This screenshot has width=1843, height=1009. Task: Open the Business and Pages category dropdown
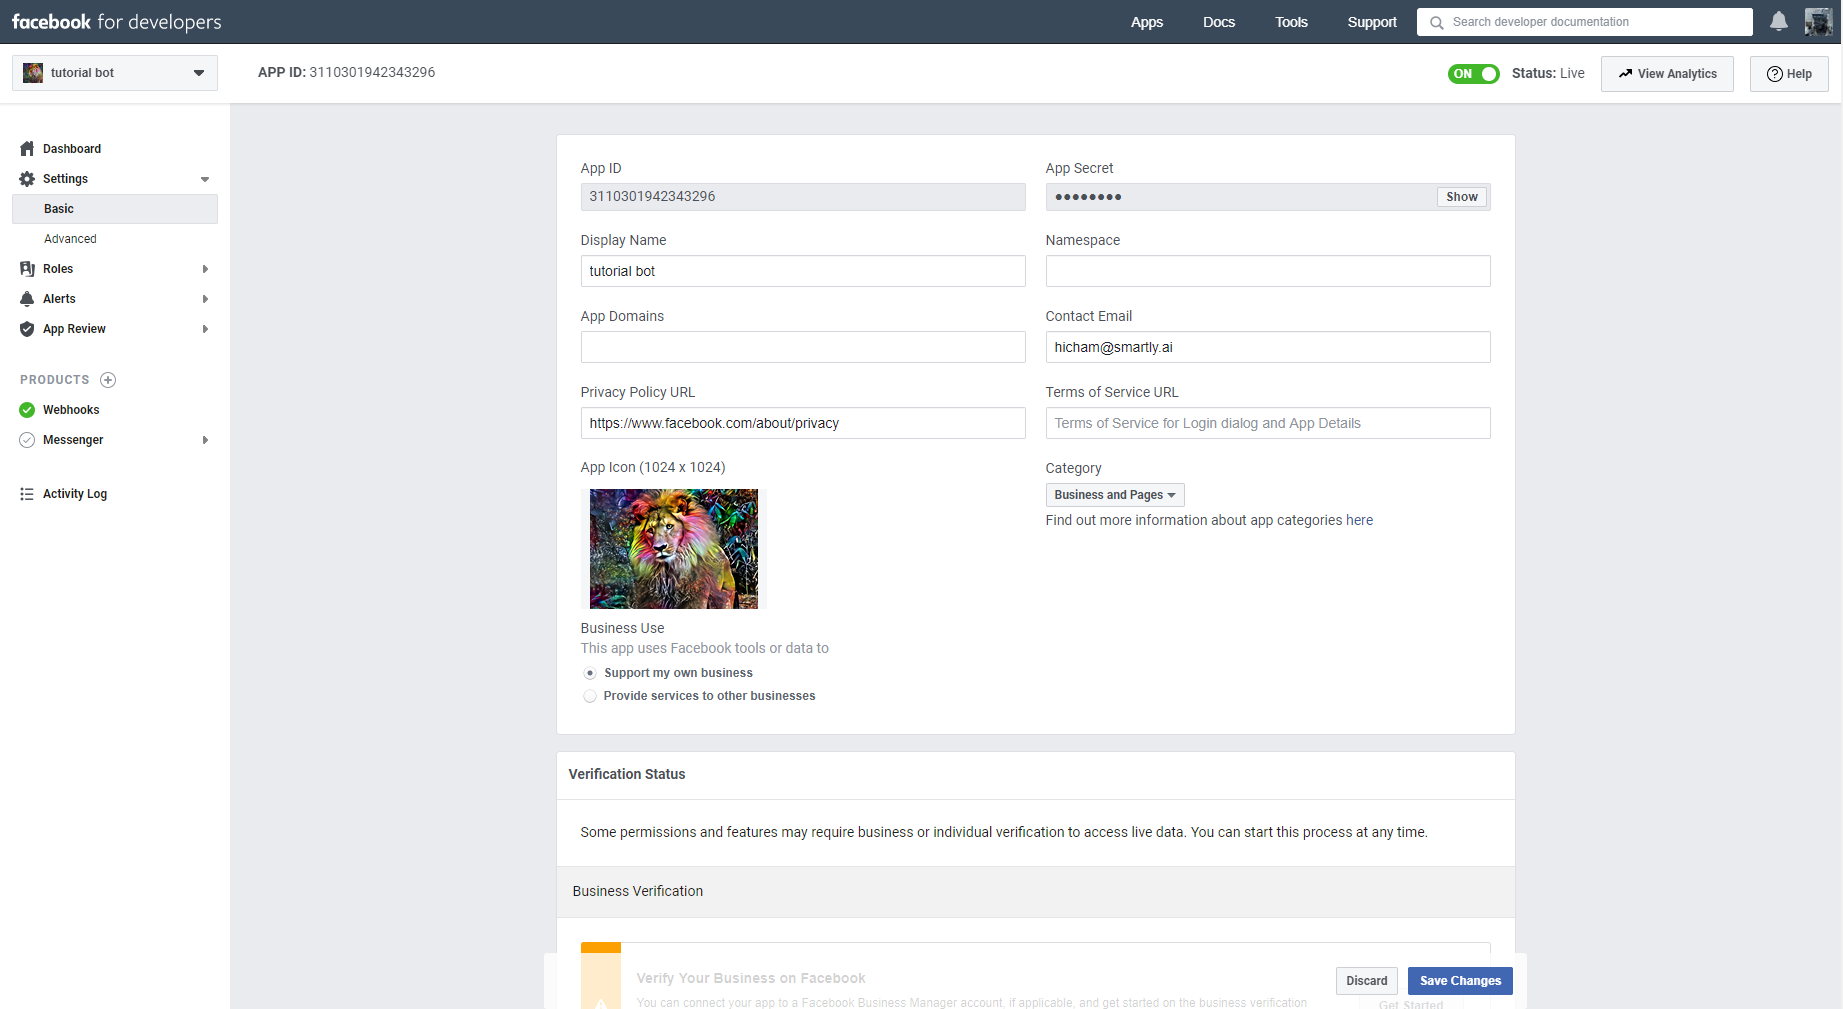point(1115,495)
